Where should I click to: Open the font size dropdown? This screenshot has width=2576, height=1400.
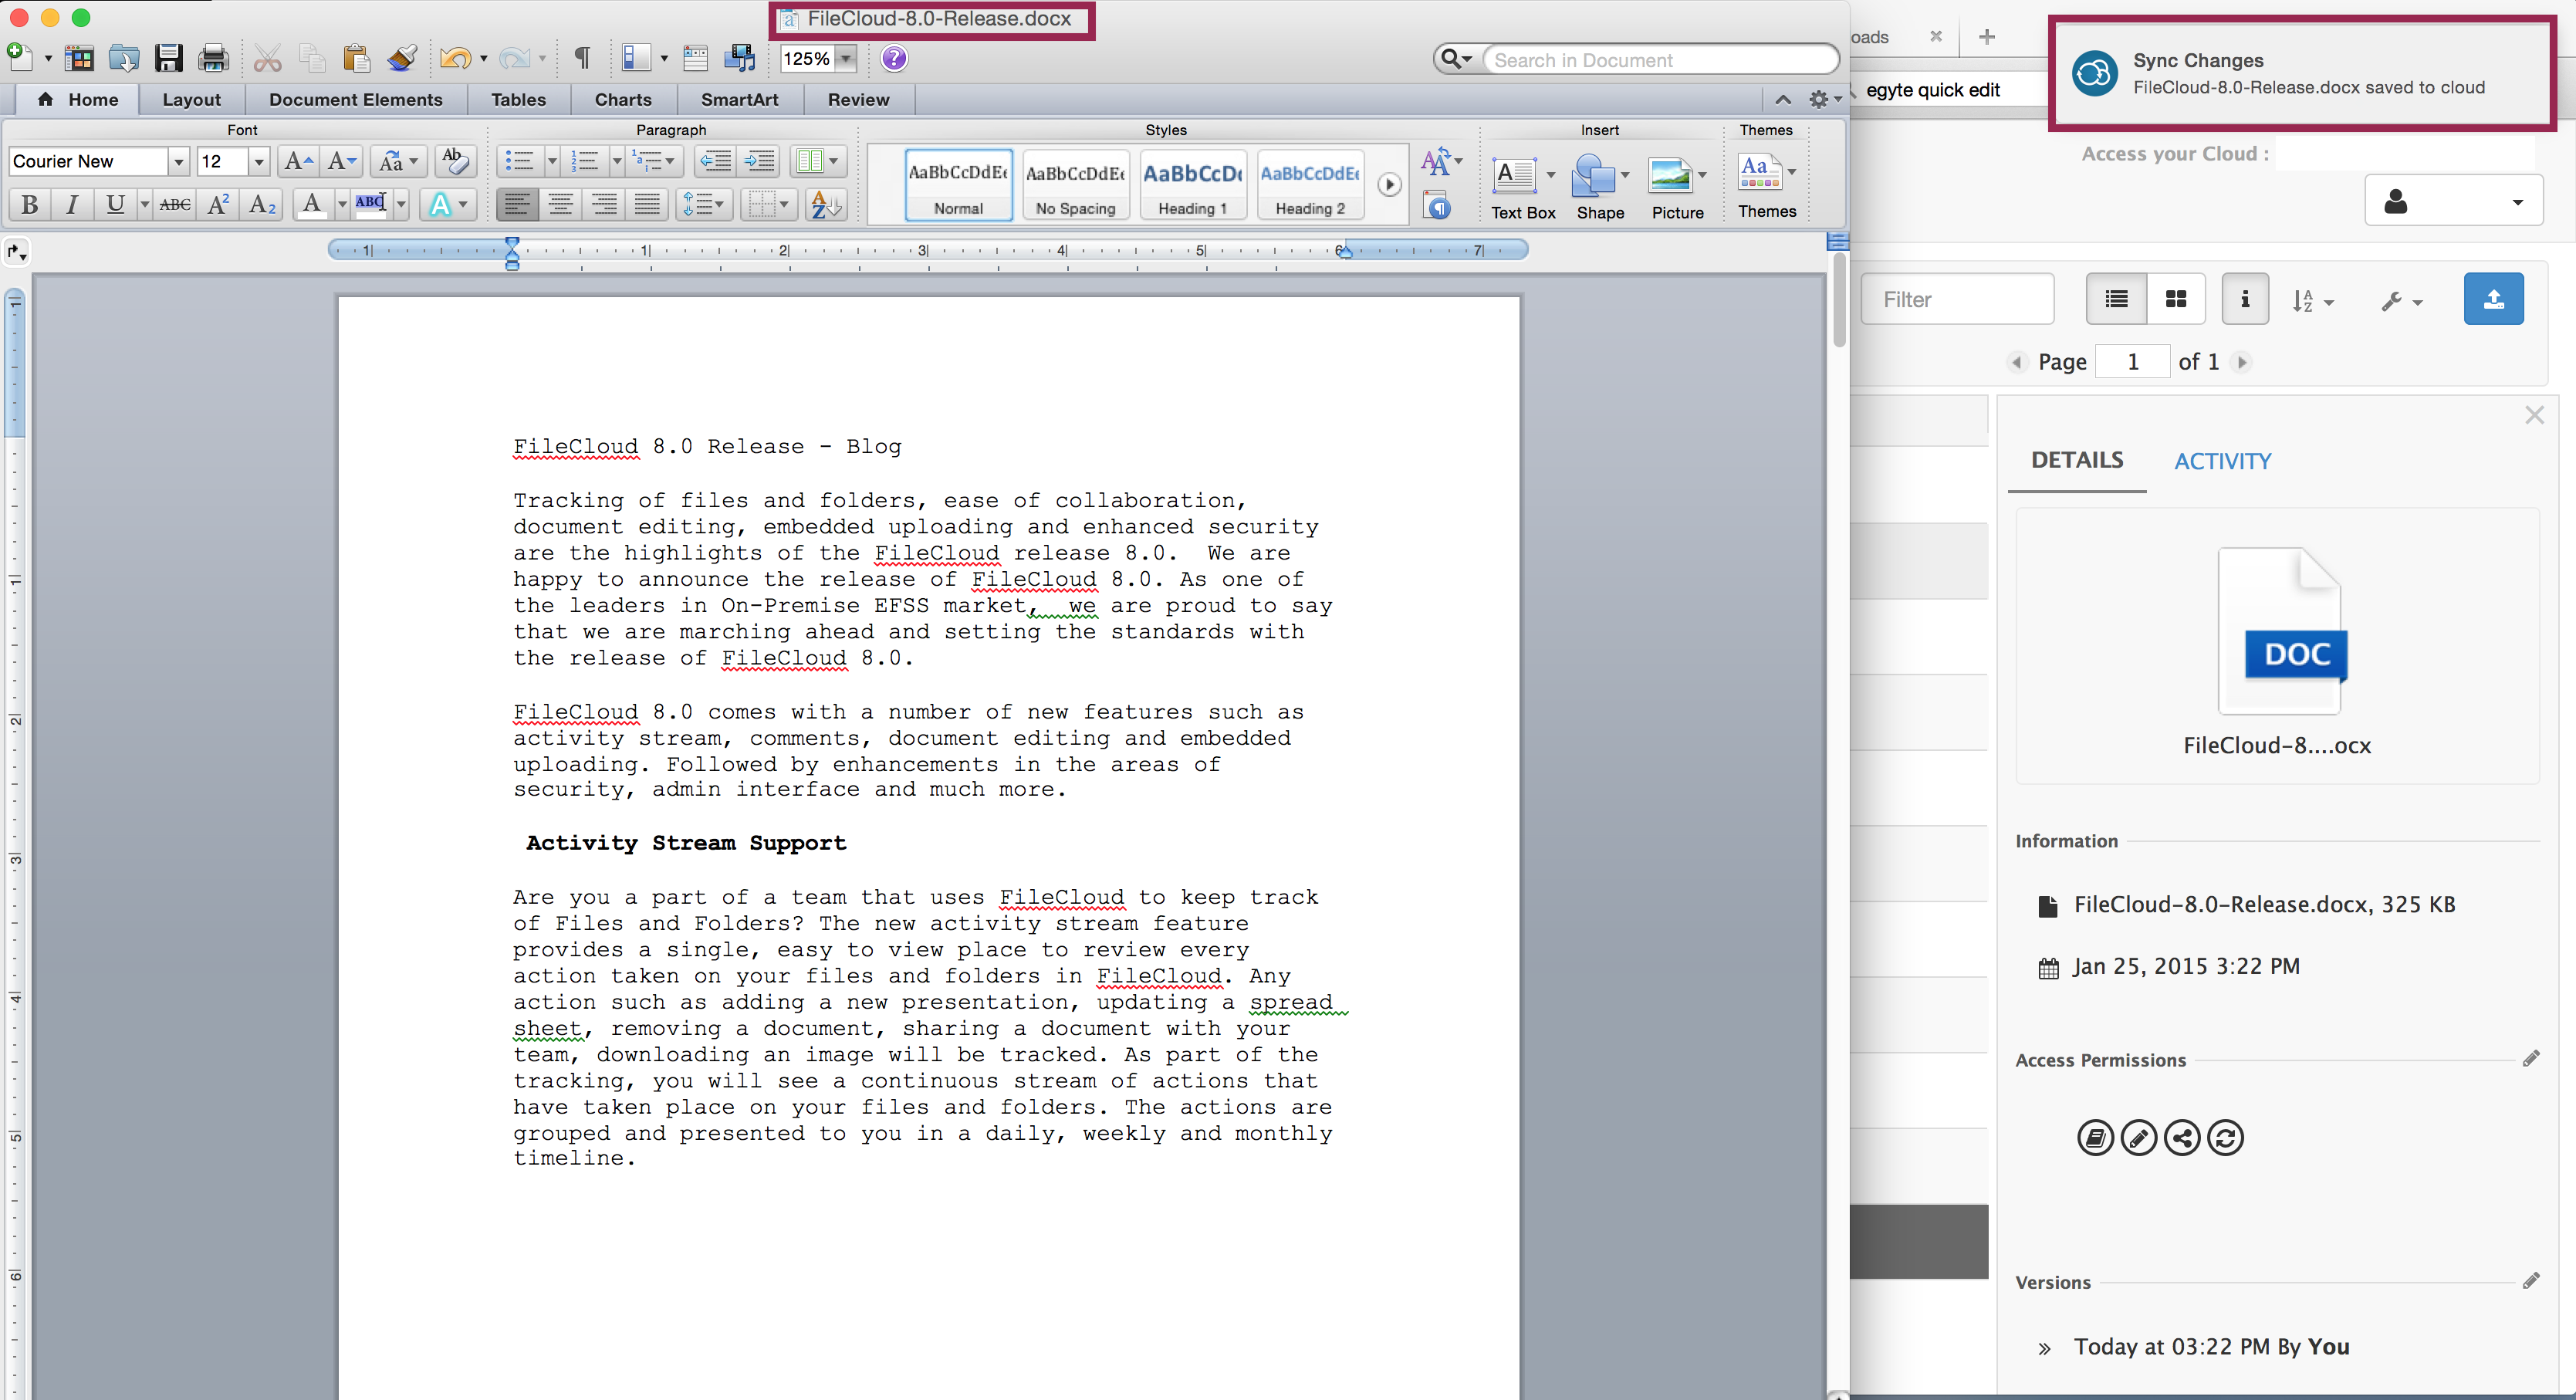259,161
